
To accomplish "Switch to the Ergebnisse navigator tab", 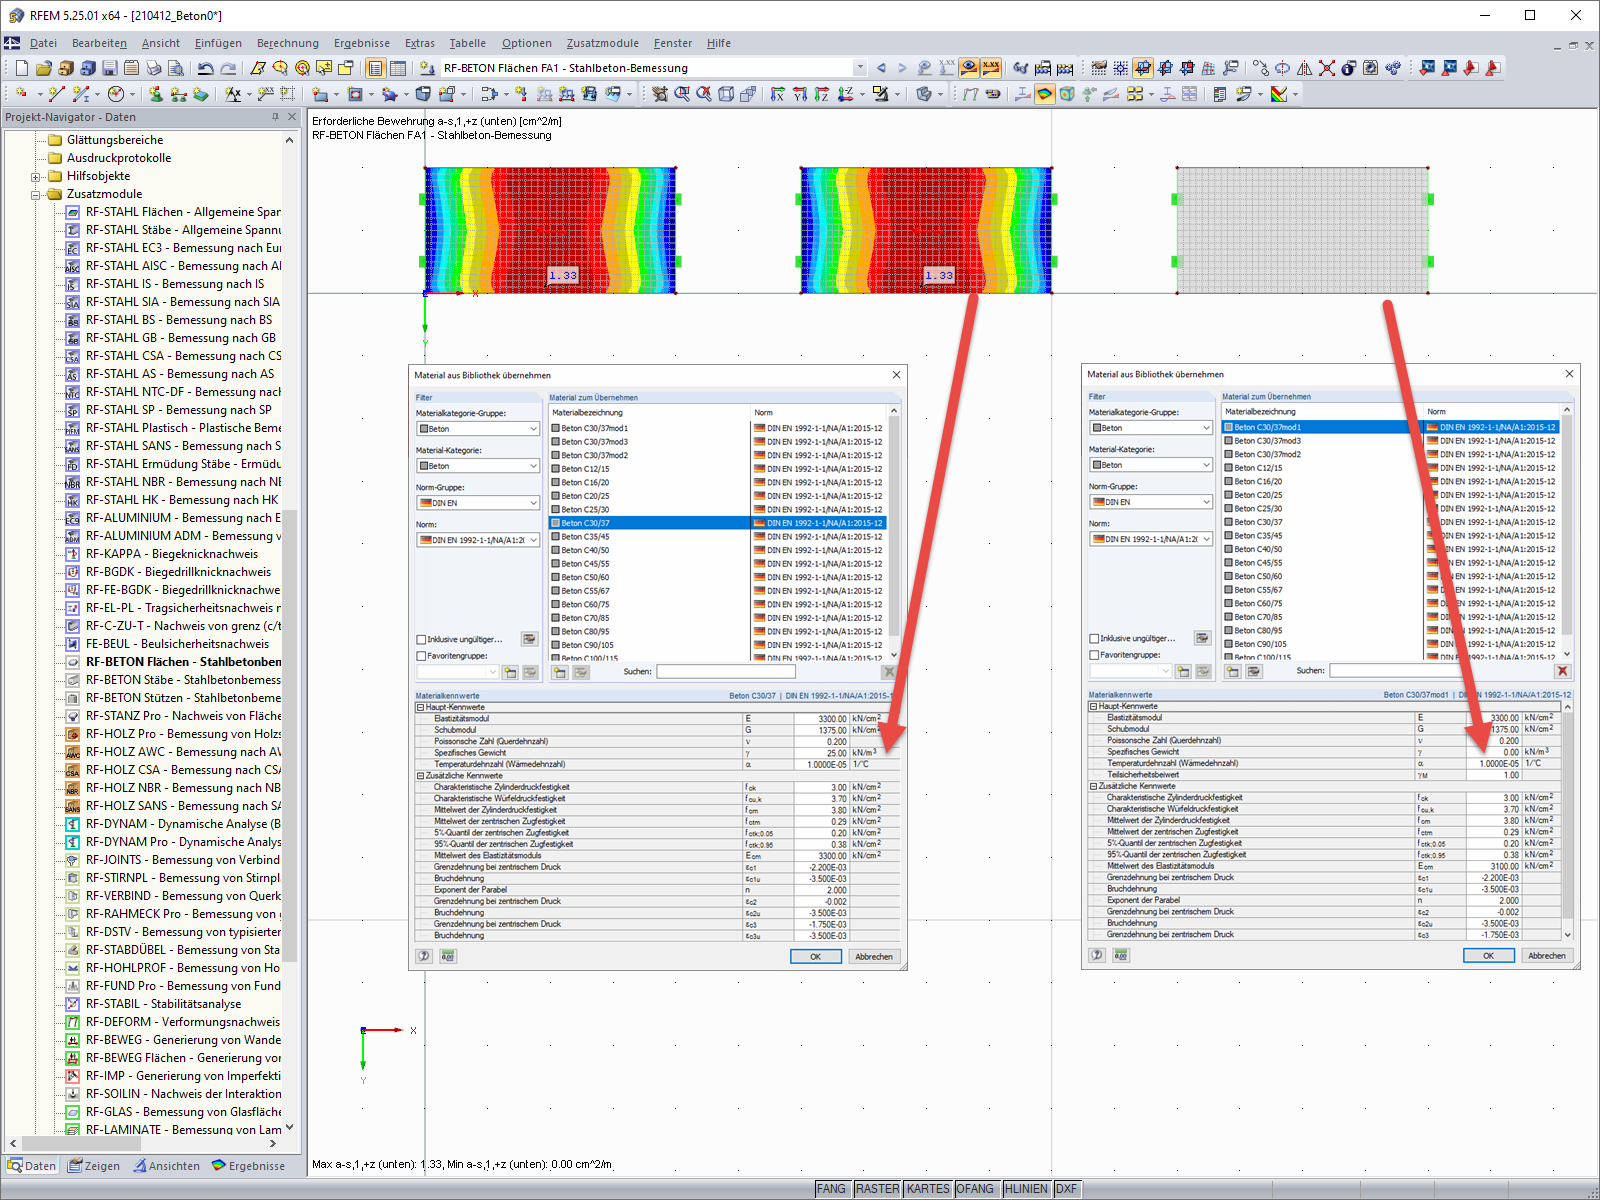I will coord(248,1166).
